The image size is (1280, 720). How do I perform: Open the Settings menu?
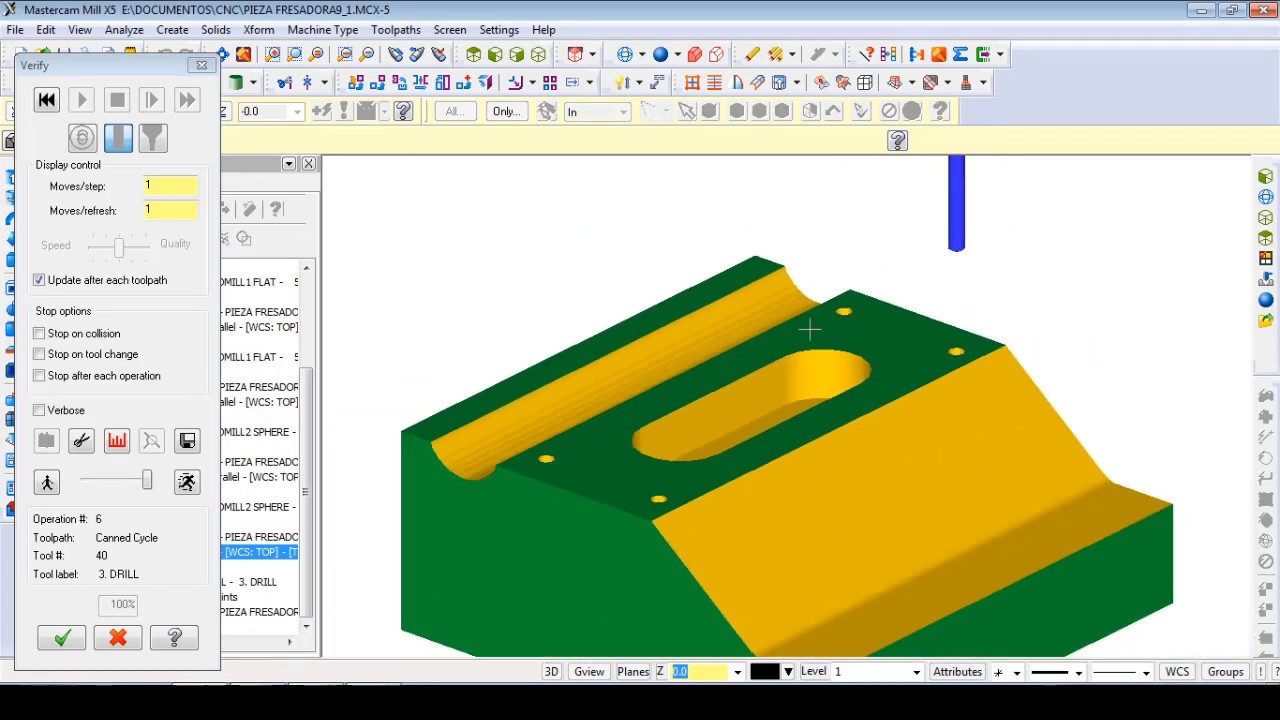point(498,30)
